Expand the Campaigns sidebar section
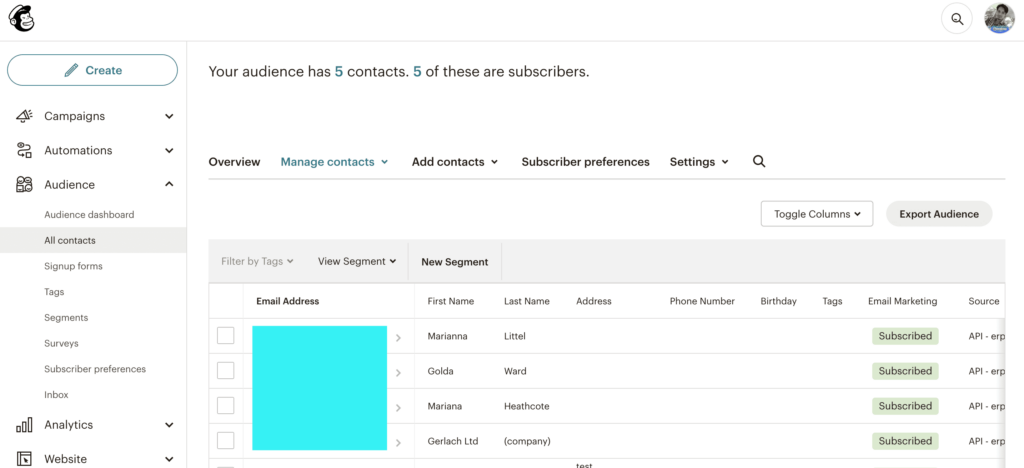The width and height of the screenshot is (1024, 468). coord(169,116)
